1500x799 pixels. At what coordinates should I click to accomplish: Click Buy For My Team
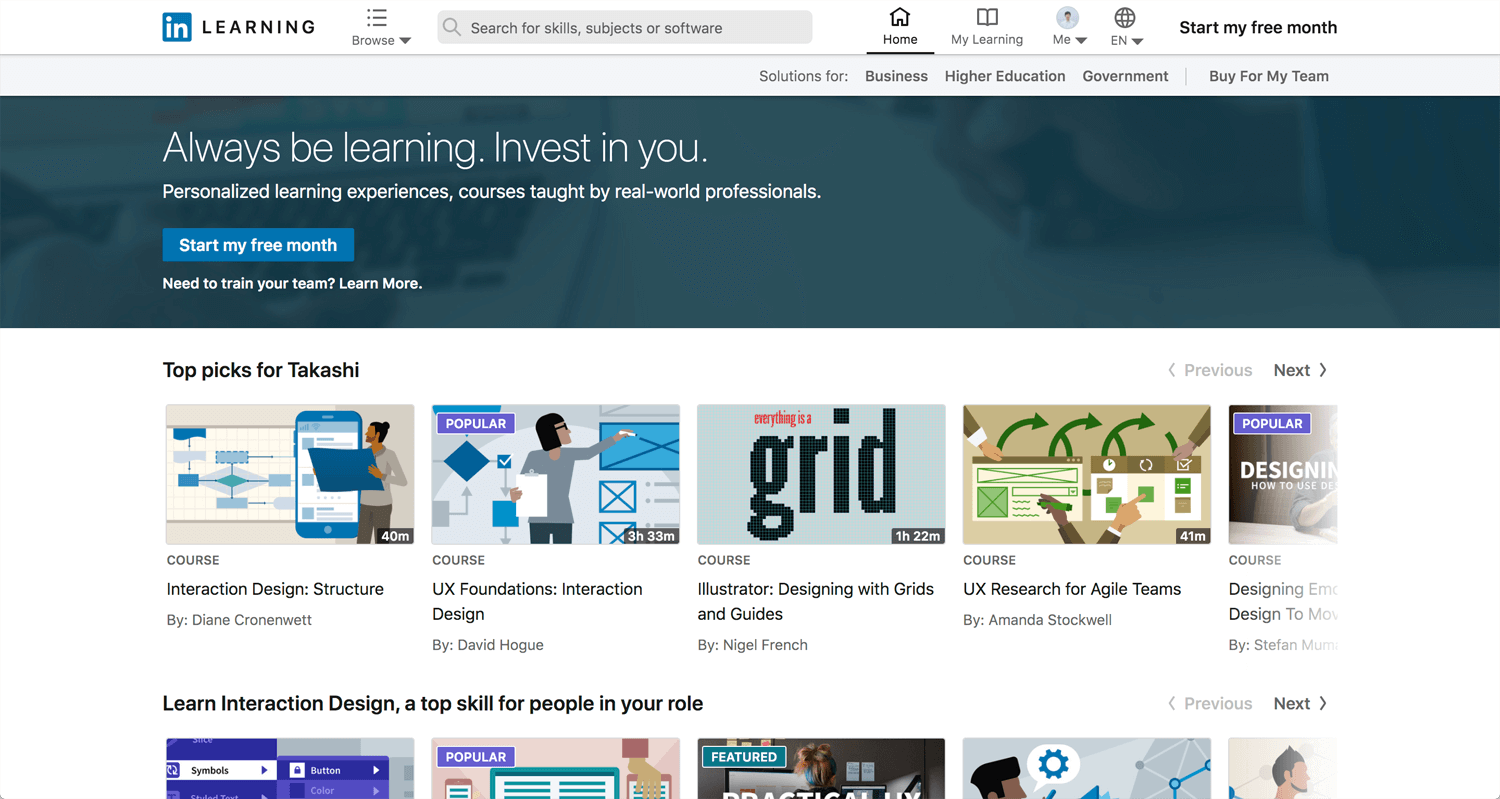click(x=1269, y=76)
